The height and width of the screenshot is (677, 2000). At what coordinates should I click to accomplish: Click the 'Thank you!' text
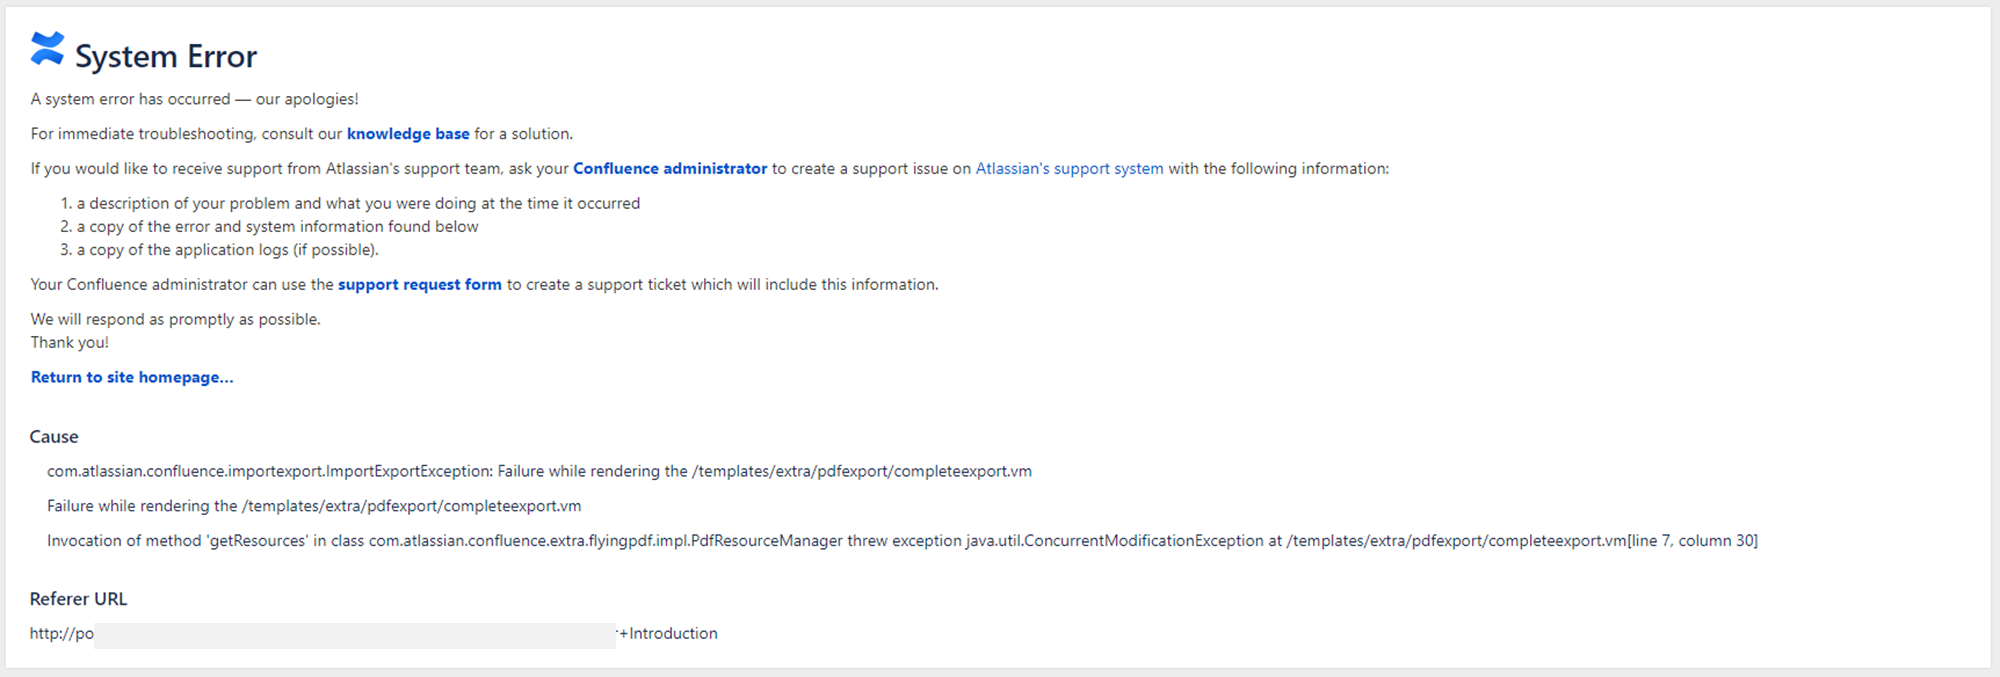pos(70,343)
